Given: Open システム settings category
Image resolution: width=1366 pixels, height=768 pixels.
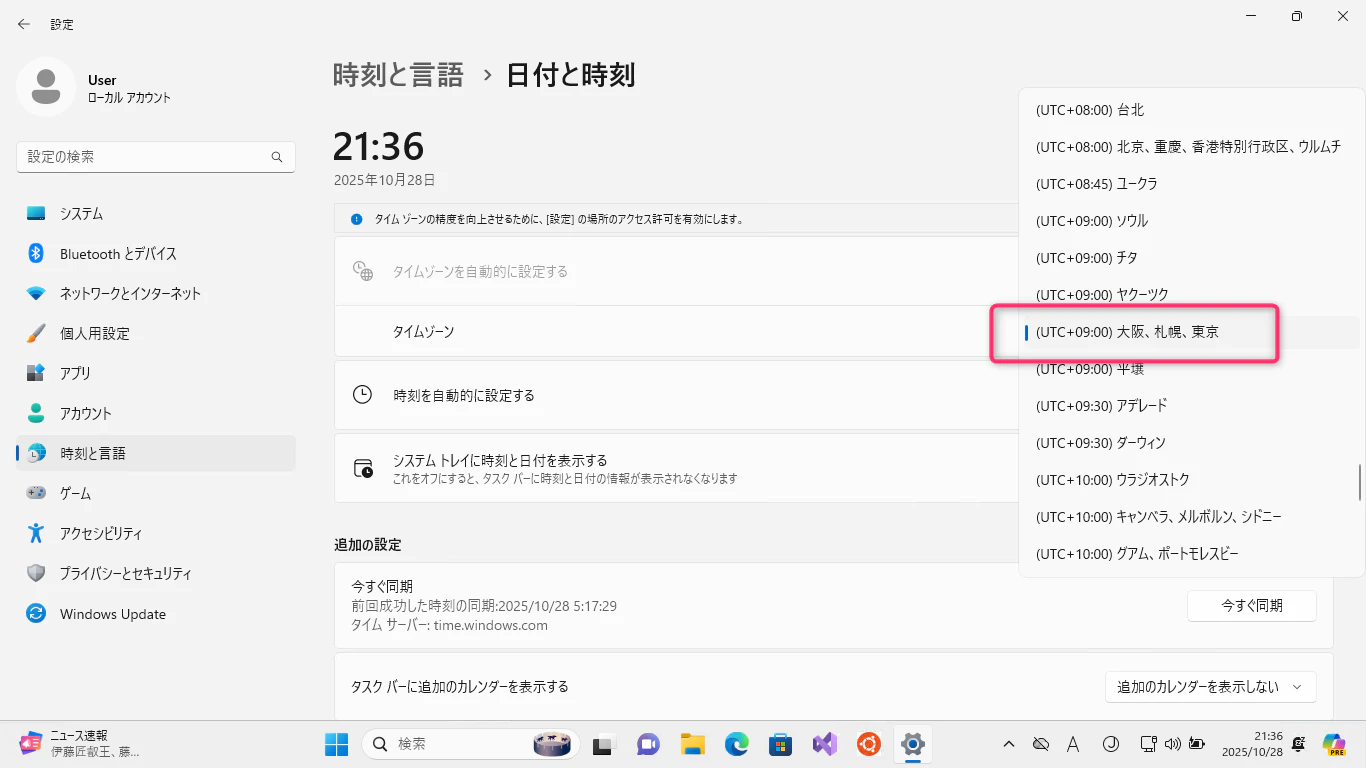Looking at the screenshot, I should [x=156, y=213].
